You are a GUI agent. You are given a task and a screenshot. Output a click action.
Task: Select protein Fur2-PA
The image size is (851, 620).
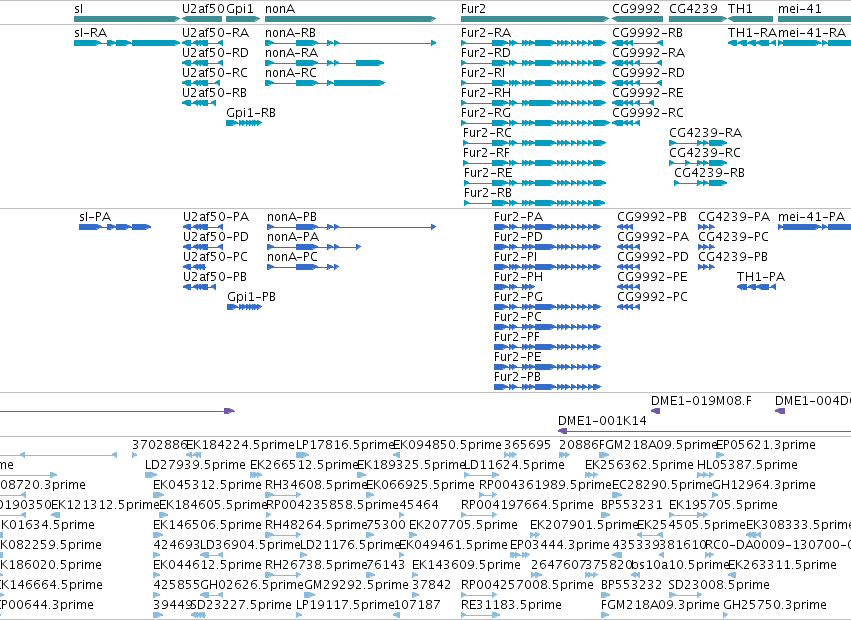(548, 227)
